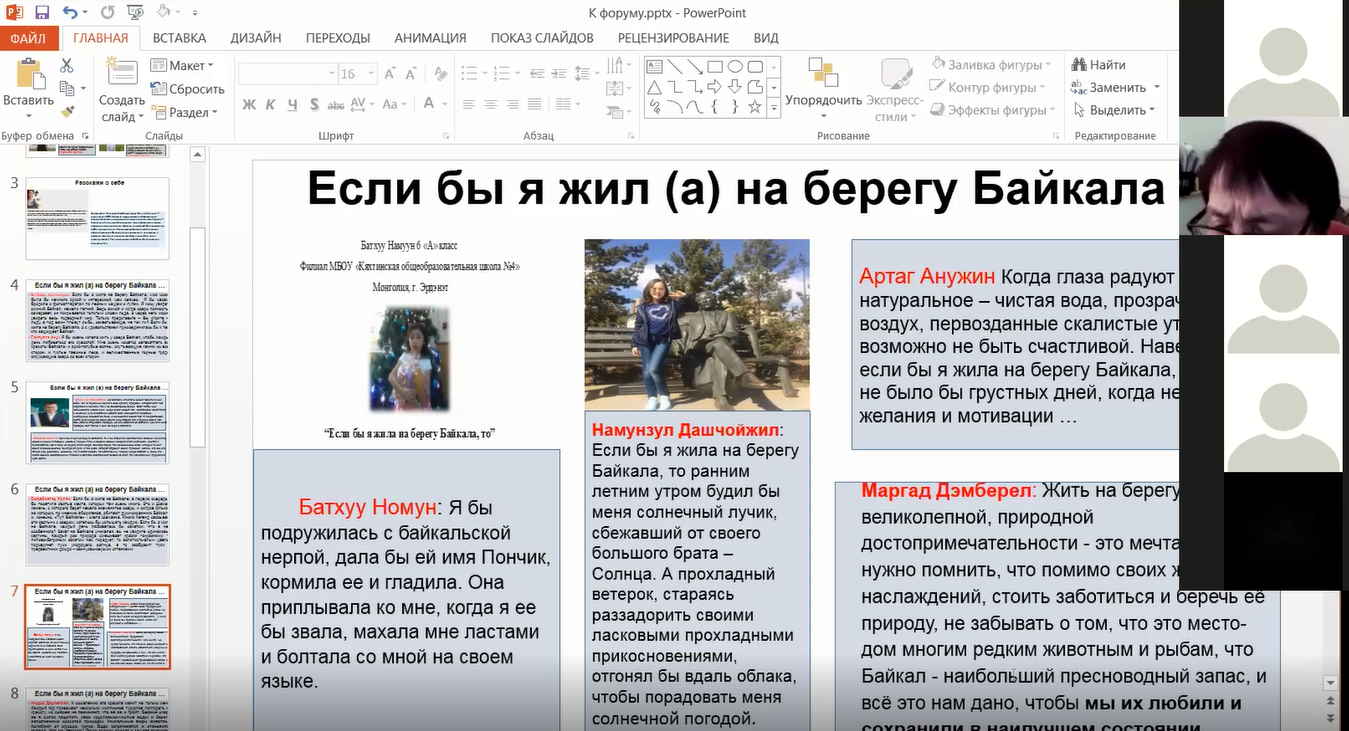Open the ФАЙЛ backstage menu

(x=28, y=39)
